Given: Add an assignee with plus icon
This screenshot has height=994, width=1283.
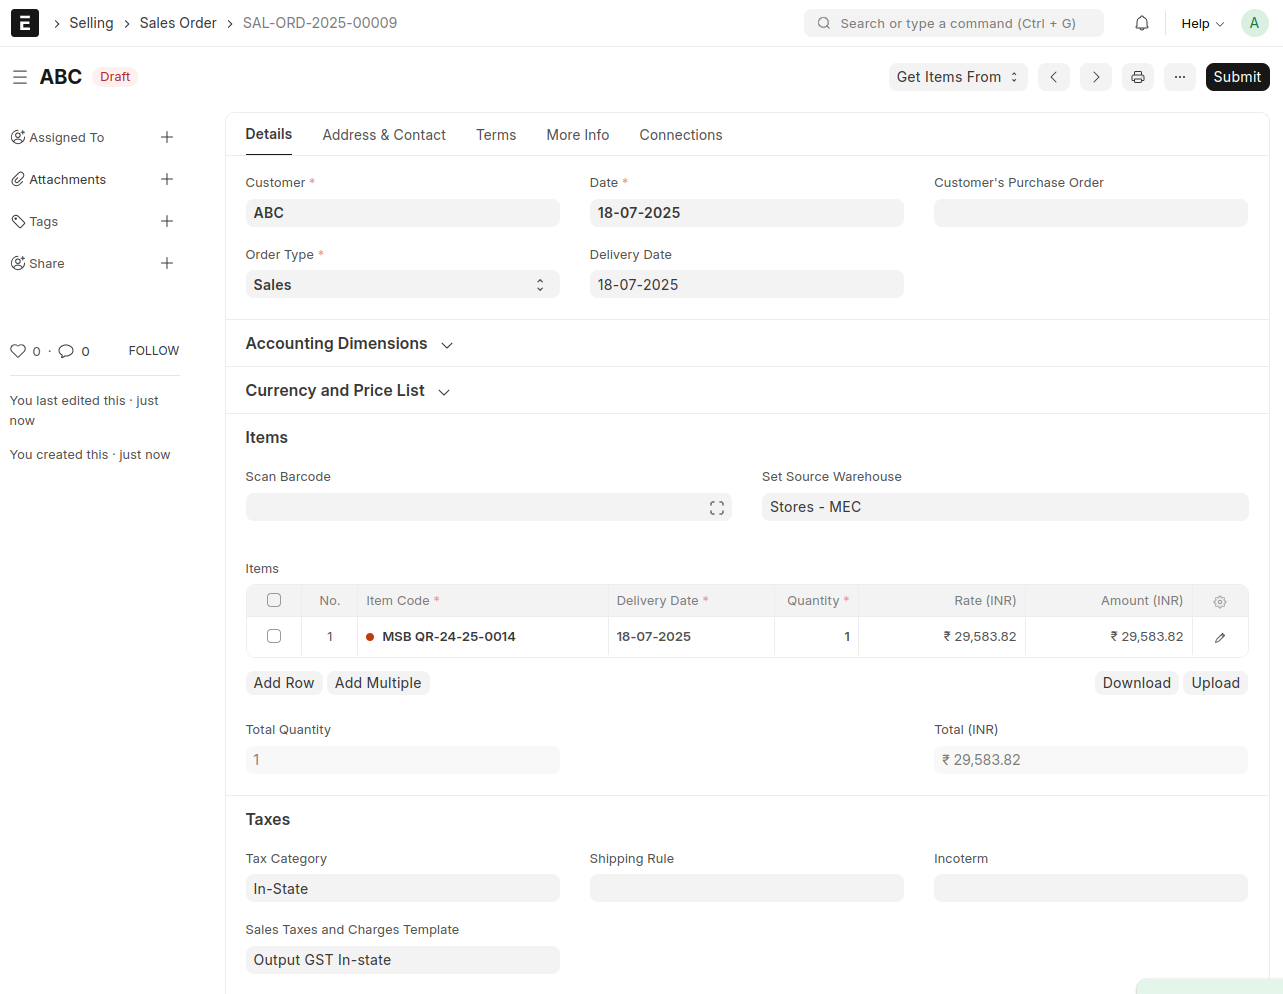Looking at the screenshot, I should tap(167, 138).
